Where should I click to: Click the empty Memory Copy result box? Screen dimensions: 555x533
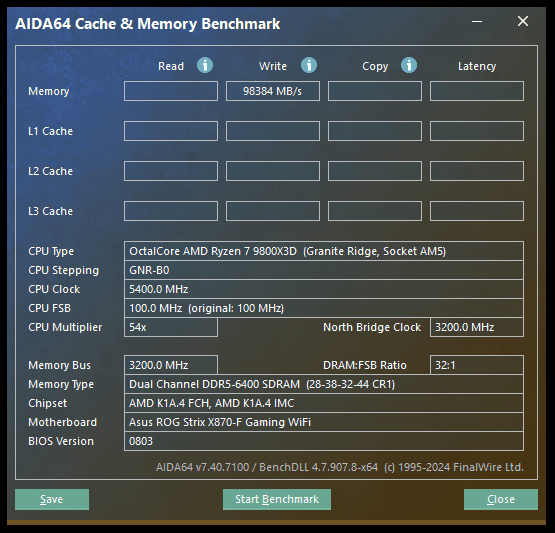click(374, 91)
